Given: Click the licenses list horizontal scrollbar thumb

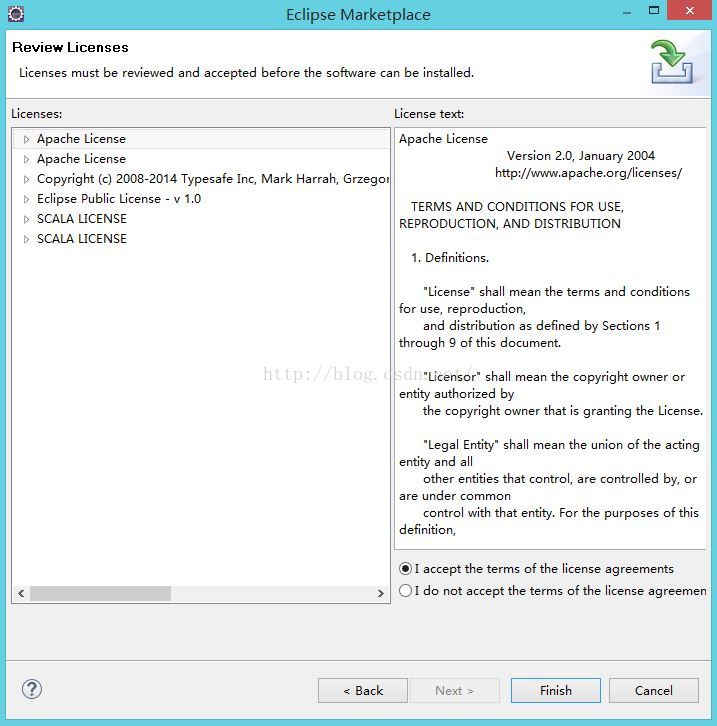Looking at the screenshot, I should (x=100, y=593).
